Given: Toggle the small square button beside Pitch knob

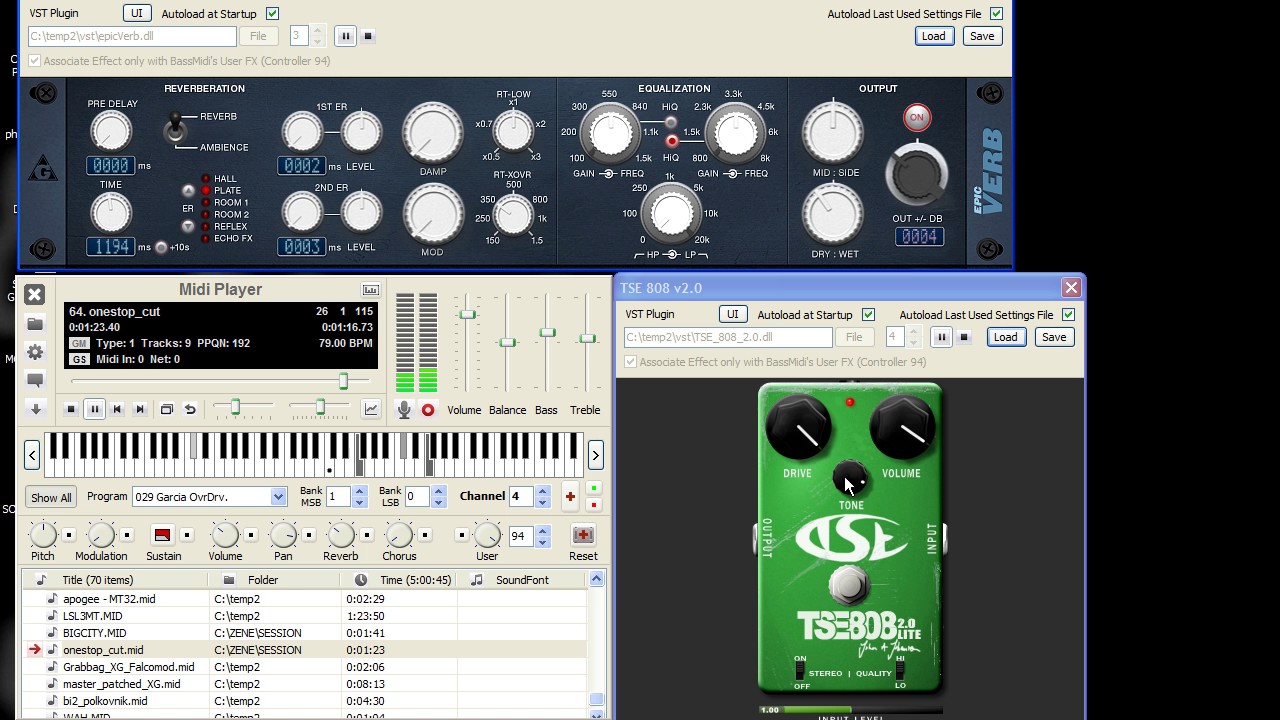Looking at the screenshot, I should point(68,535).
